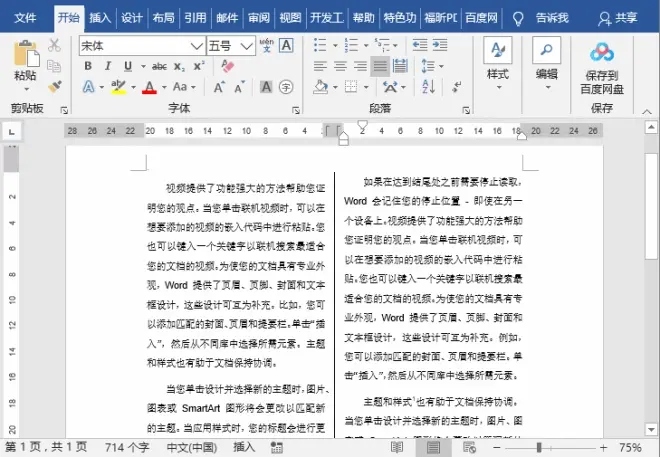This screenshot has width=660, height=457.
Task: Sort text A to Z
Action: point(428,87)
